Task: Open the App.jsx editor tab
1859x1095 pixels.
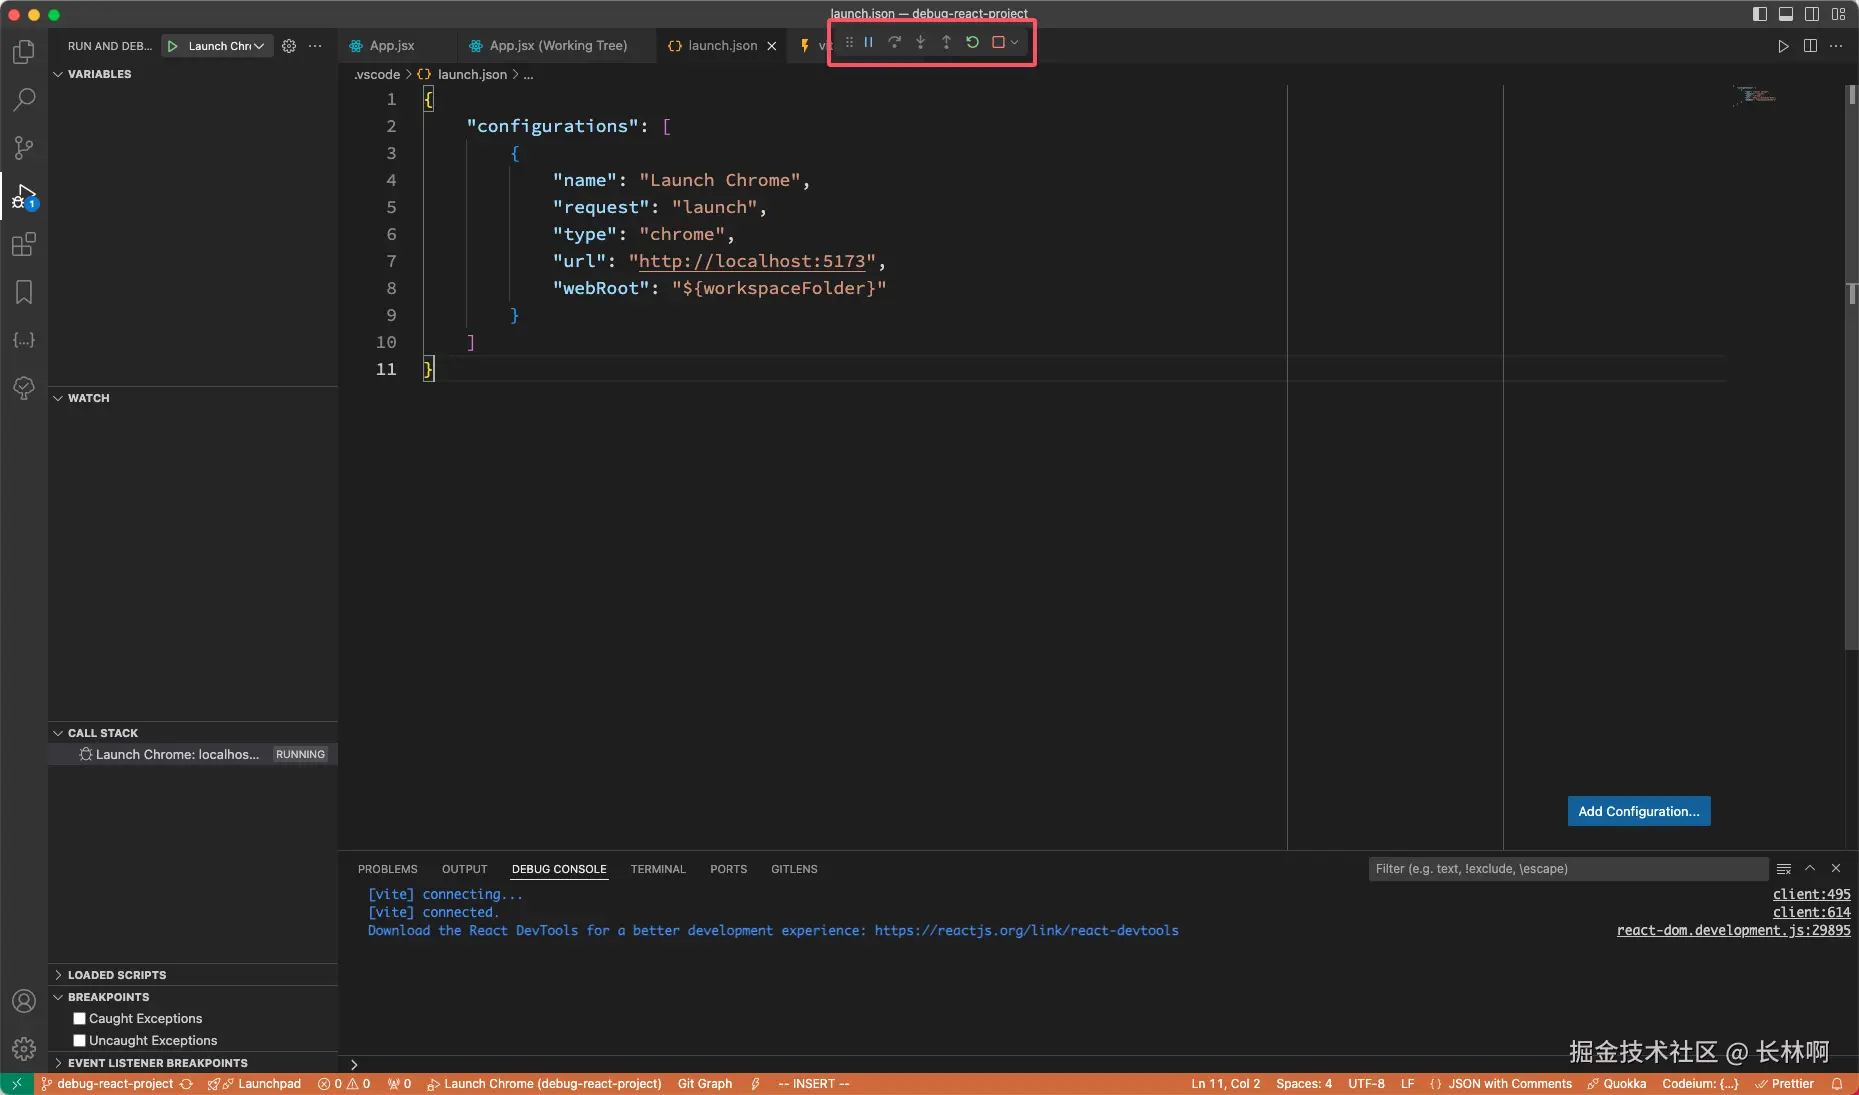Action: point(391,46)
